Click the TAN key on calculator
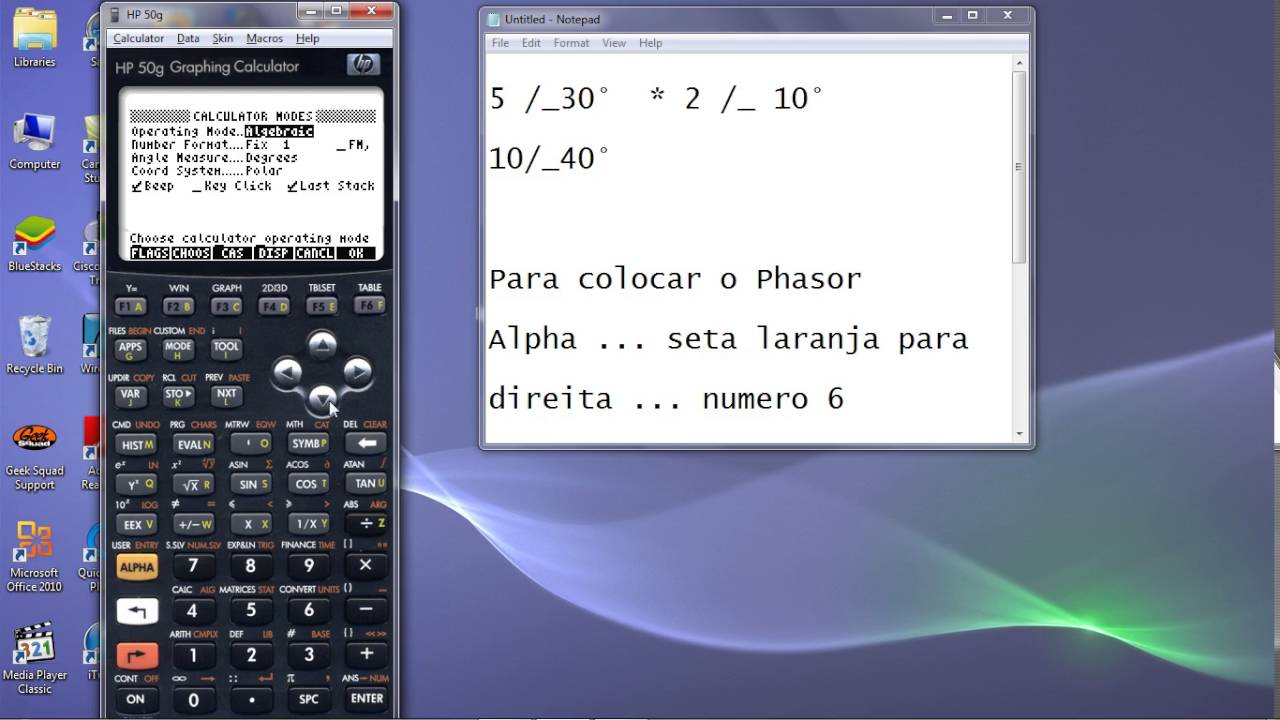The height and width of the screenshot is (720, 1280). (x=366, y=484)
